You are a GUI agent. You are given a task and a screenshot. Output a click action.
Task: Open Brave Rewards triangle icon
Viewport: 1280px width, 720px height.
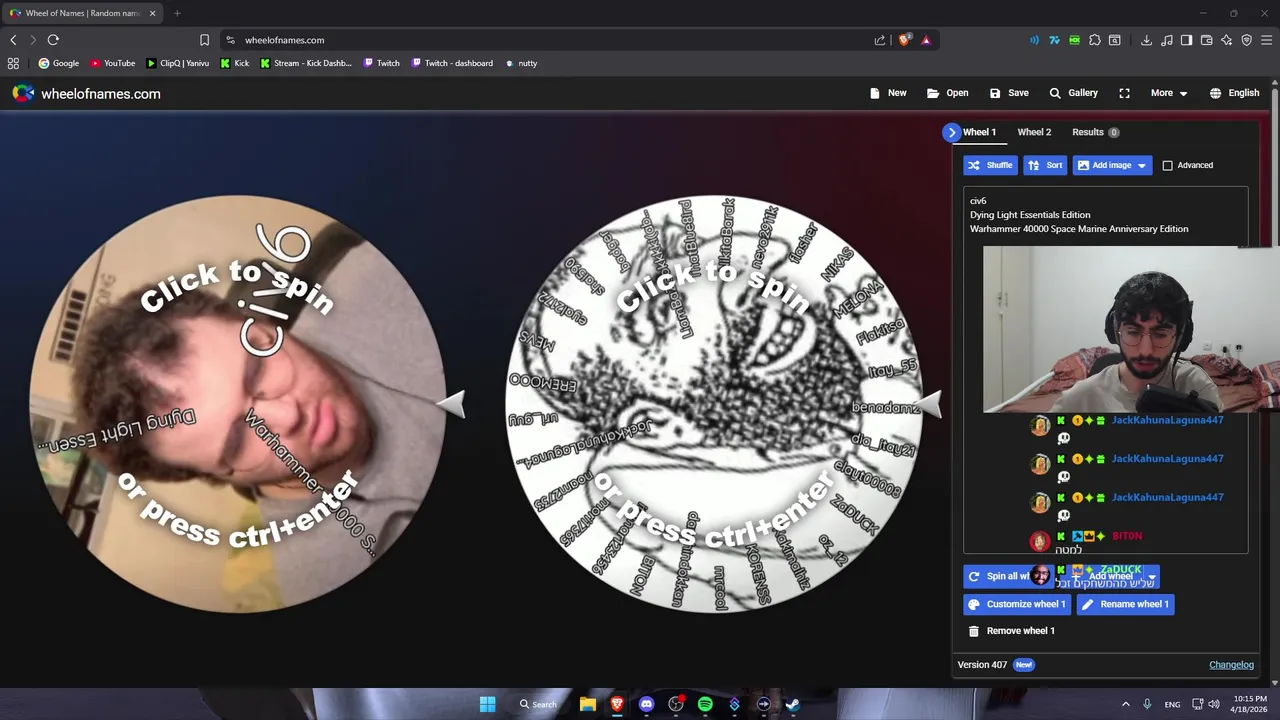pyautogui.click(x=926, y=40)
